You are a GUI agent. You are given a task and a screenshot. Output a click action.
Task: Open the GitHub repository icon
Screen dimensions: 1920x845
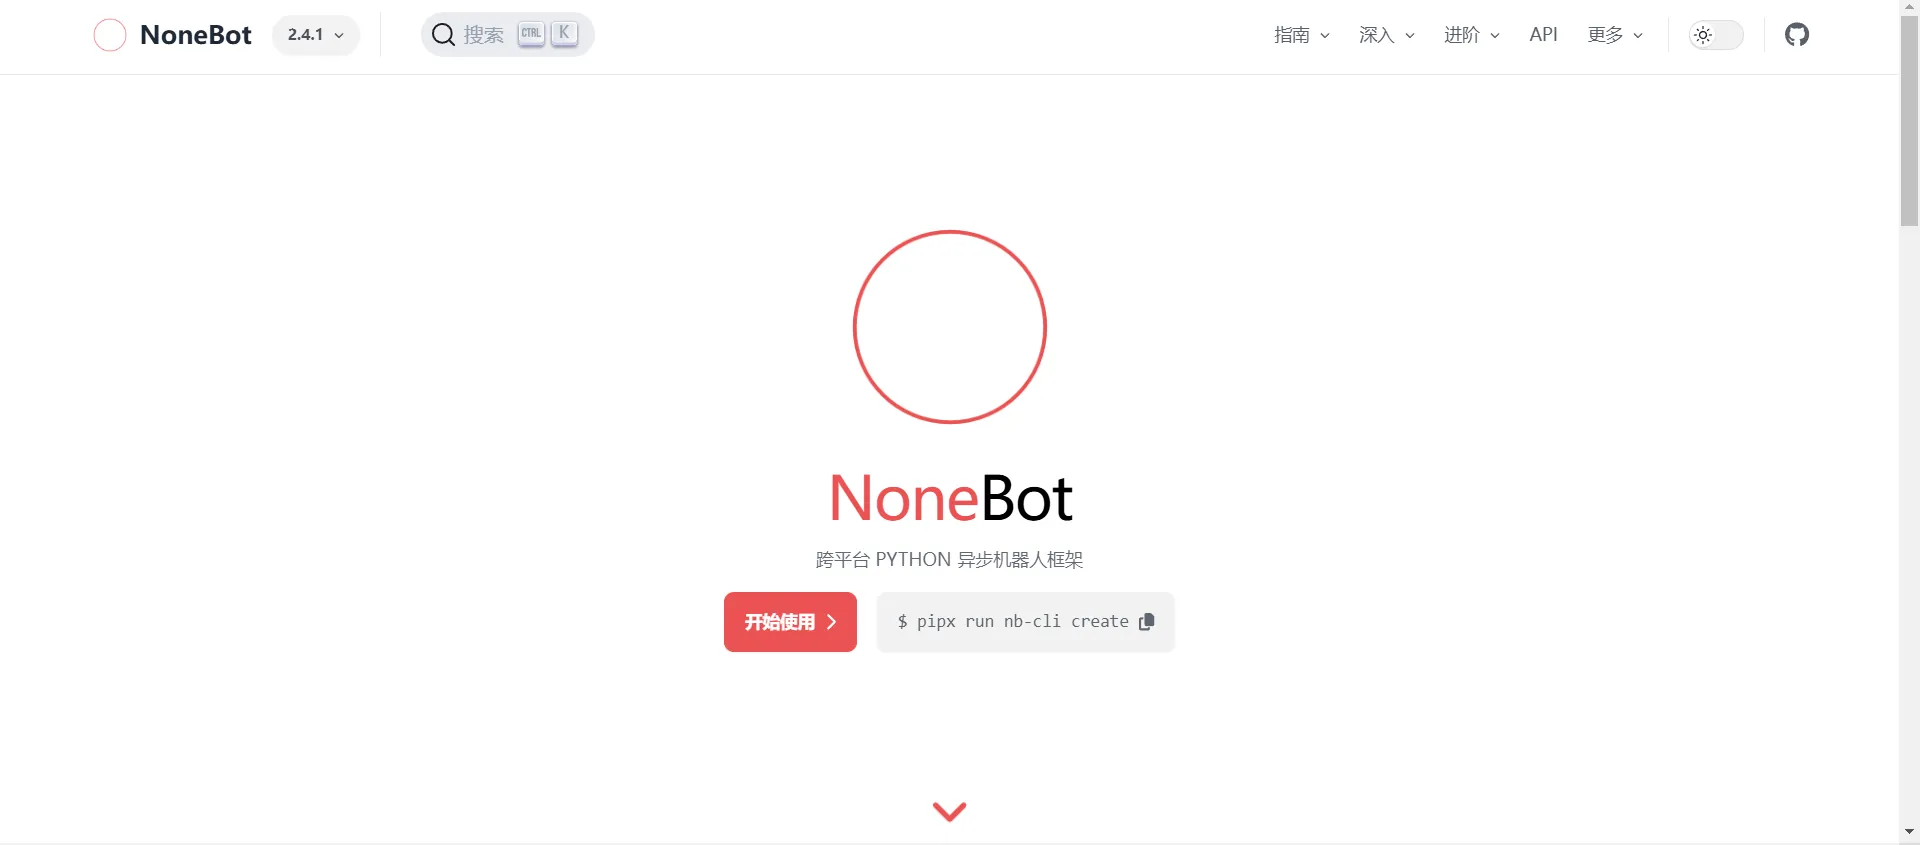[1797, 35]
